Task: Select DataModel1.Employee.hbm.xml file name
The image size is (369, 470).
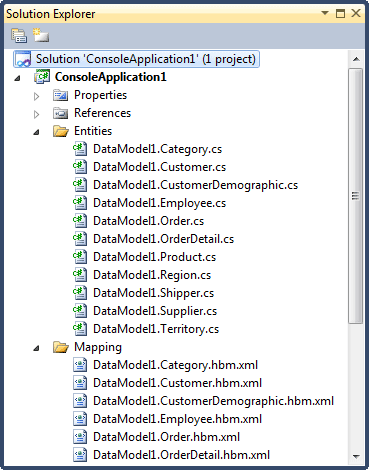Action: pyautogui.click(x=177, y=419)
